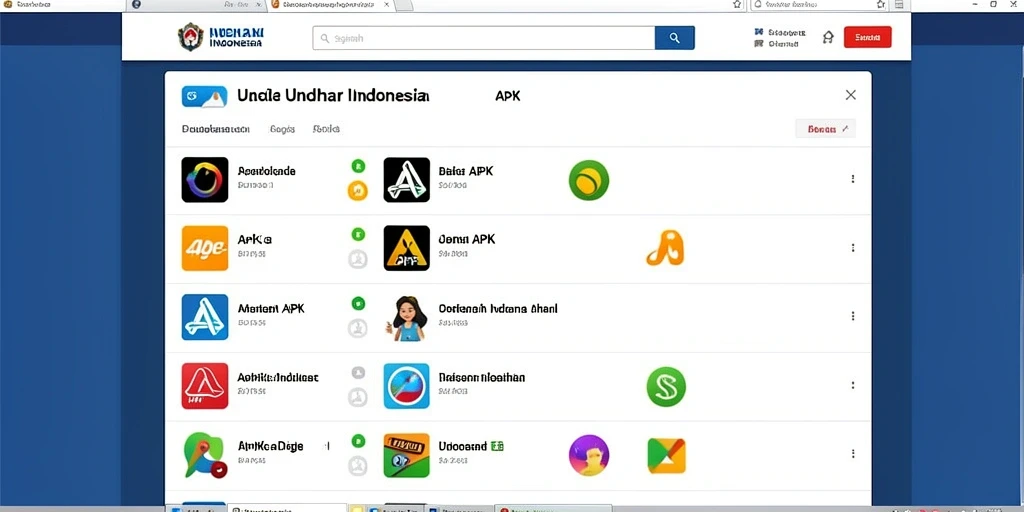Open the rainbow ring app icon
Screen dimensions: 1024x512
coord(205,180)
